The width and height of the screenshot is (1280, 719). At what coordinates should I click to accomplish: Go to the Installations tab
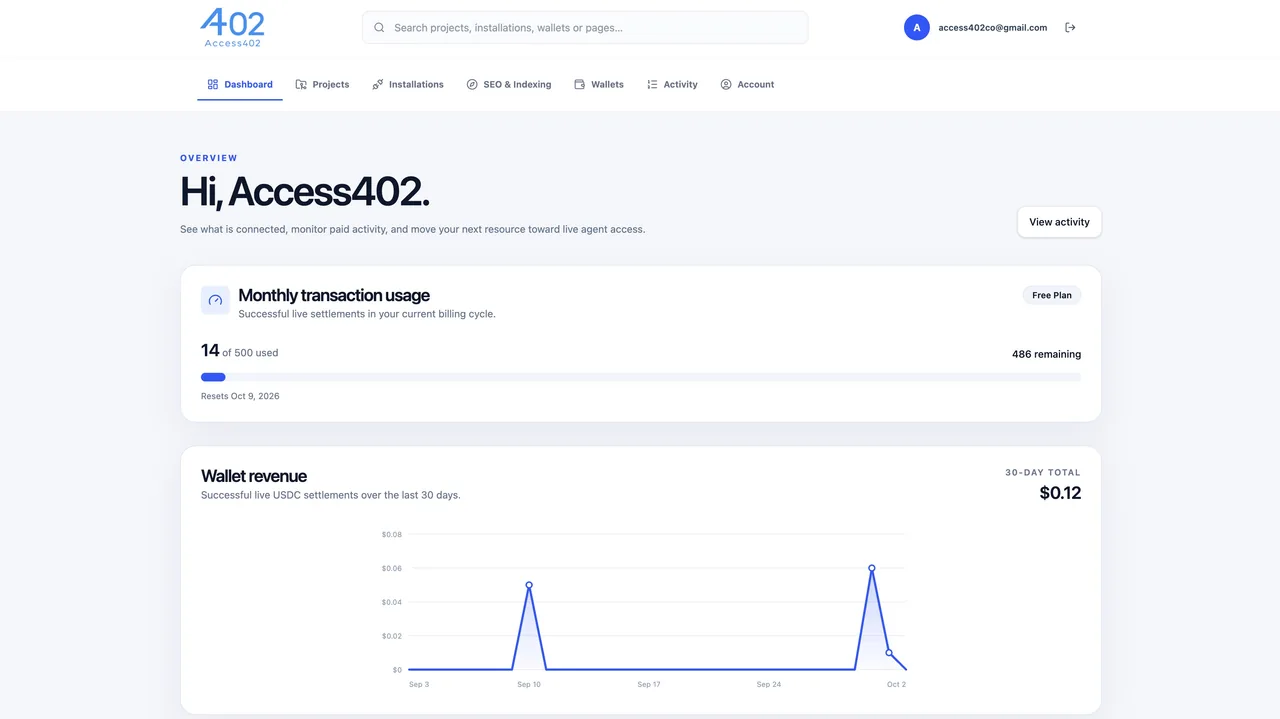coord(408,85)
